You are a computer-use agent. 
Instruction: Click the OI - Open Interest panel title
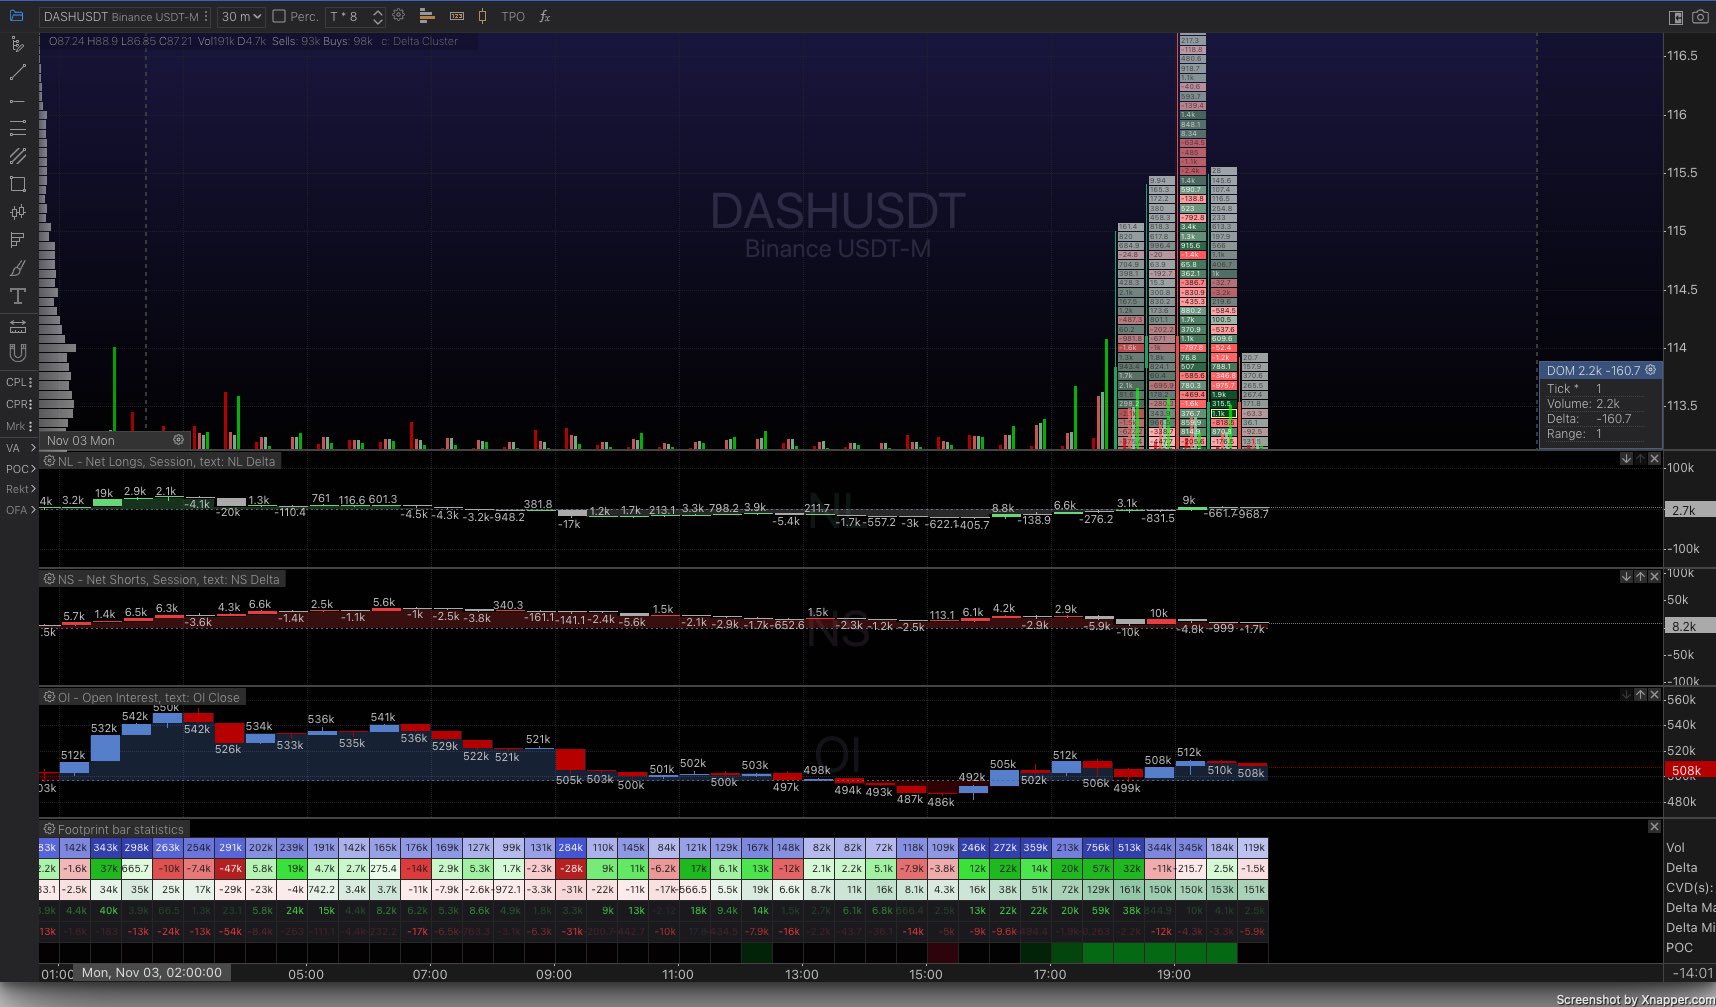tap(149, 697)
